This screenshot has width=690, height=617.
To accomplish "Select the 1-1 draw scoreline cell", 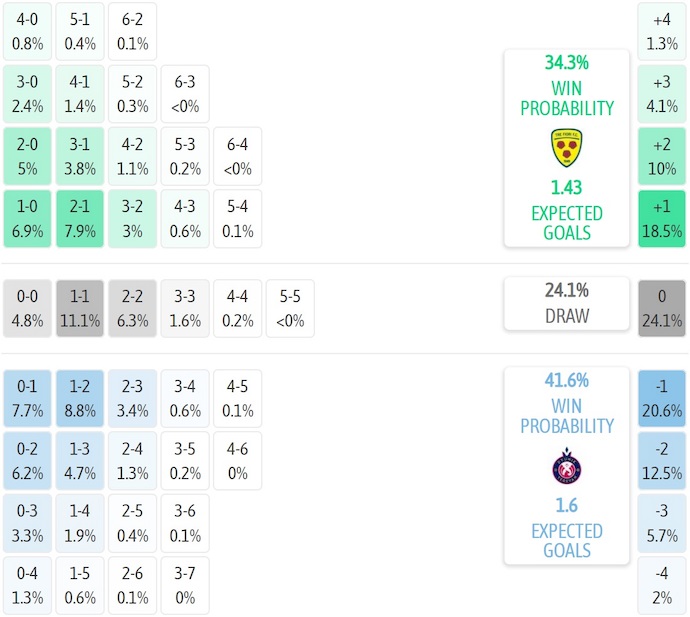I will (x=80, y=308).
